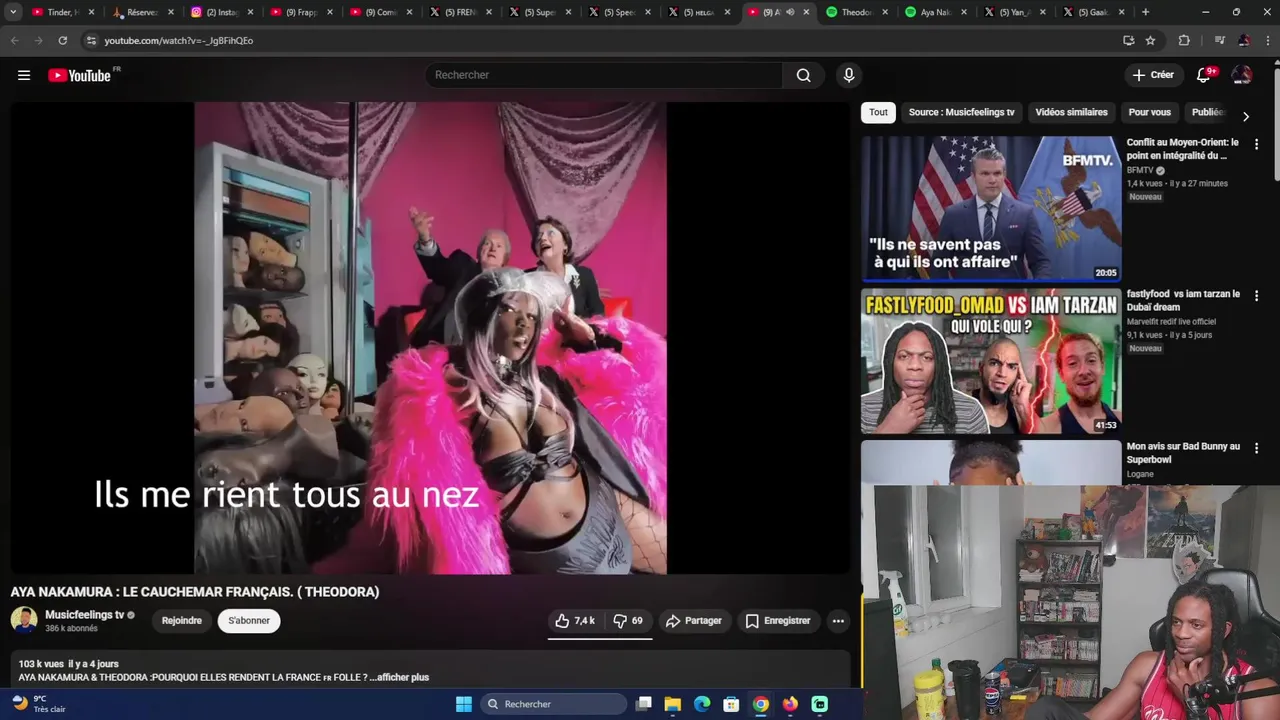
Task: Open Musicfeelings tv channel avatar
Action: click(x=24, y=620)
